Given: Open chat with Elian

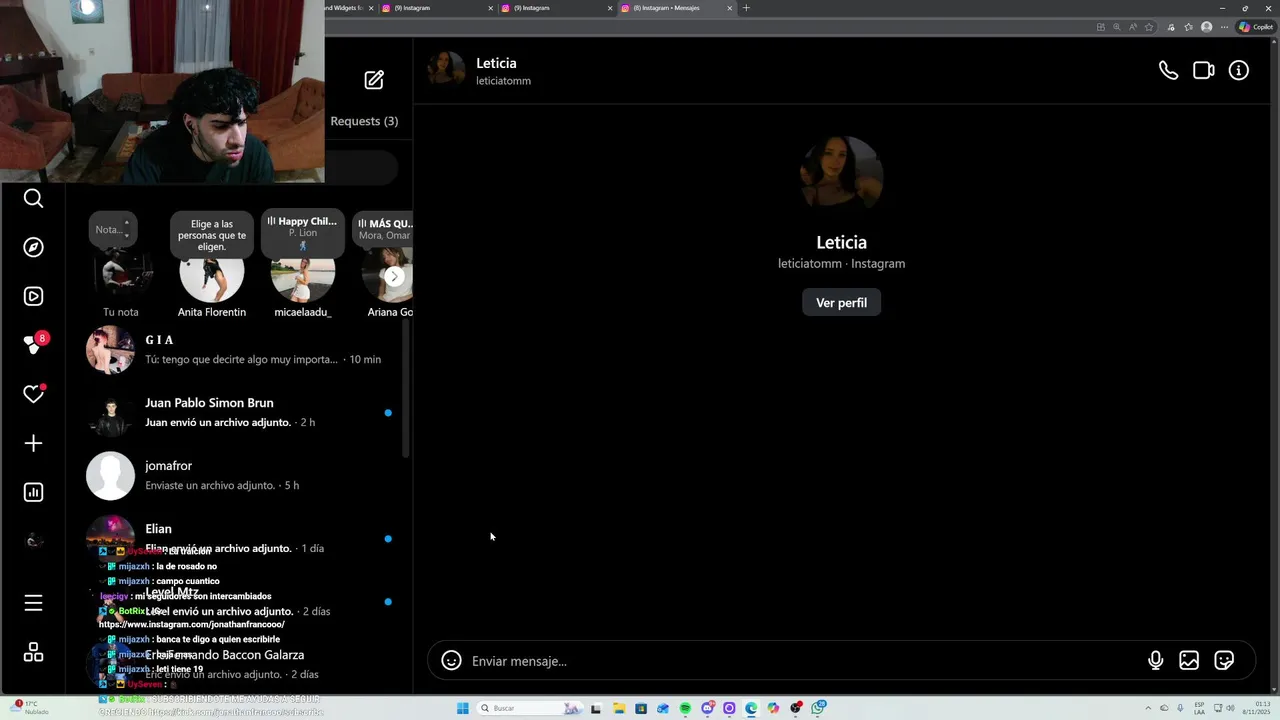Looking at the screenshot, I should [x=240, y=538].
